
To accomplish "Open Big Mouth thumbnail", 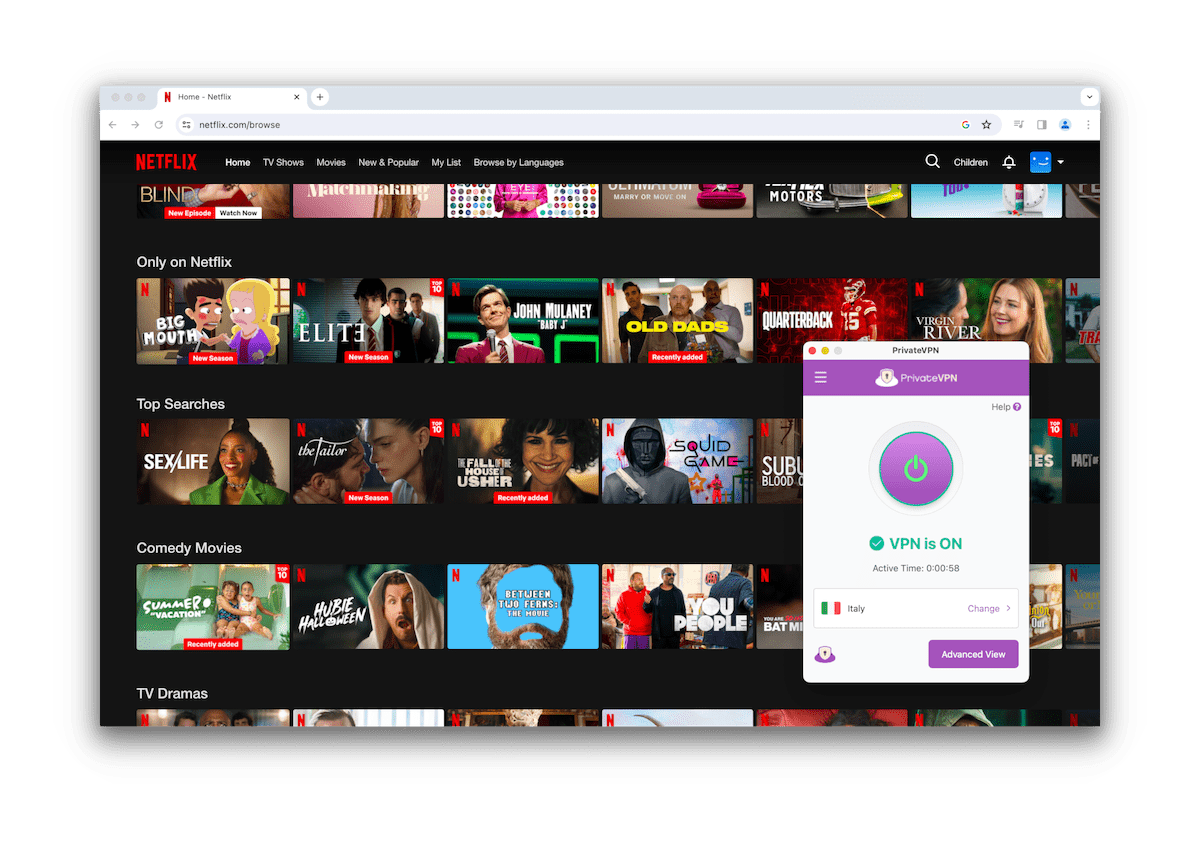I will pos(213,321).
